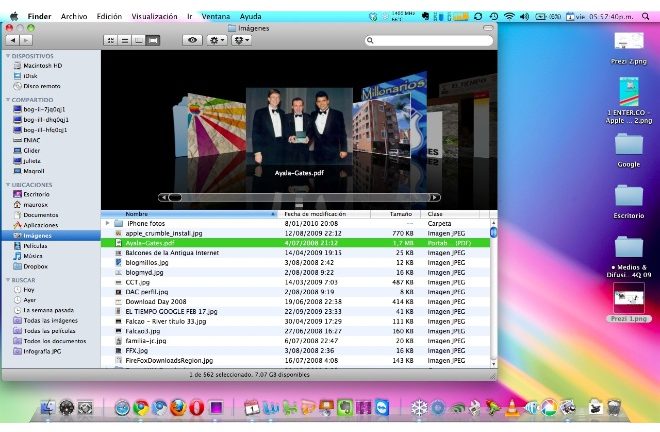Collapse the UBICACIONES sidebar section
The image size is (660, 432).
[x=8, y=185]
